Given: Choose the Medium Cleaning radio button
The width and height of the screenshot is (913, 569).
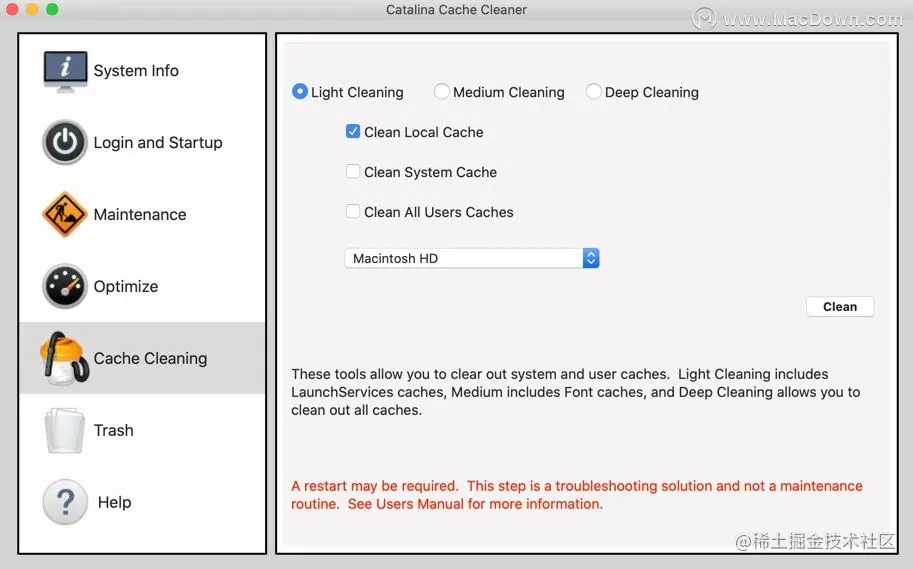Looking at the screenshot, I should [x=441, y=91].
